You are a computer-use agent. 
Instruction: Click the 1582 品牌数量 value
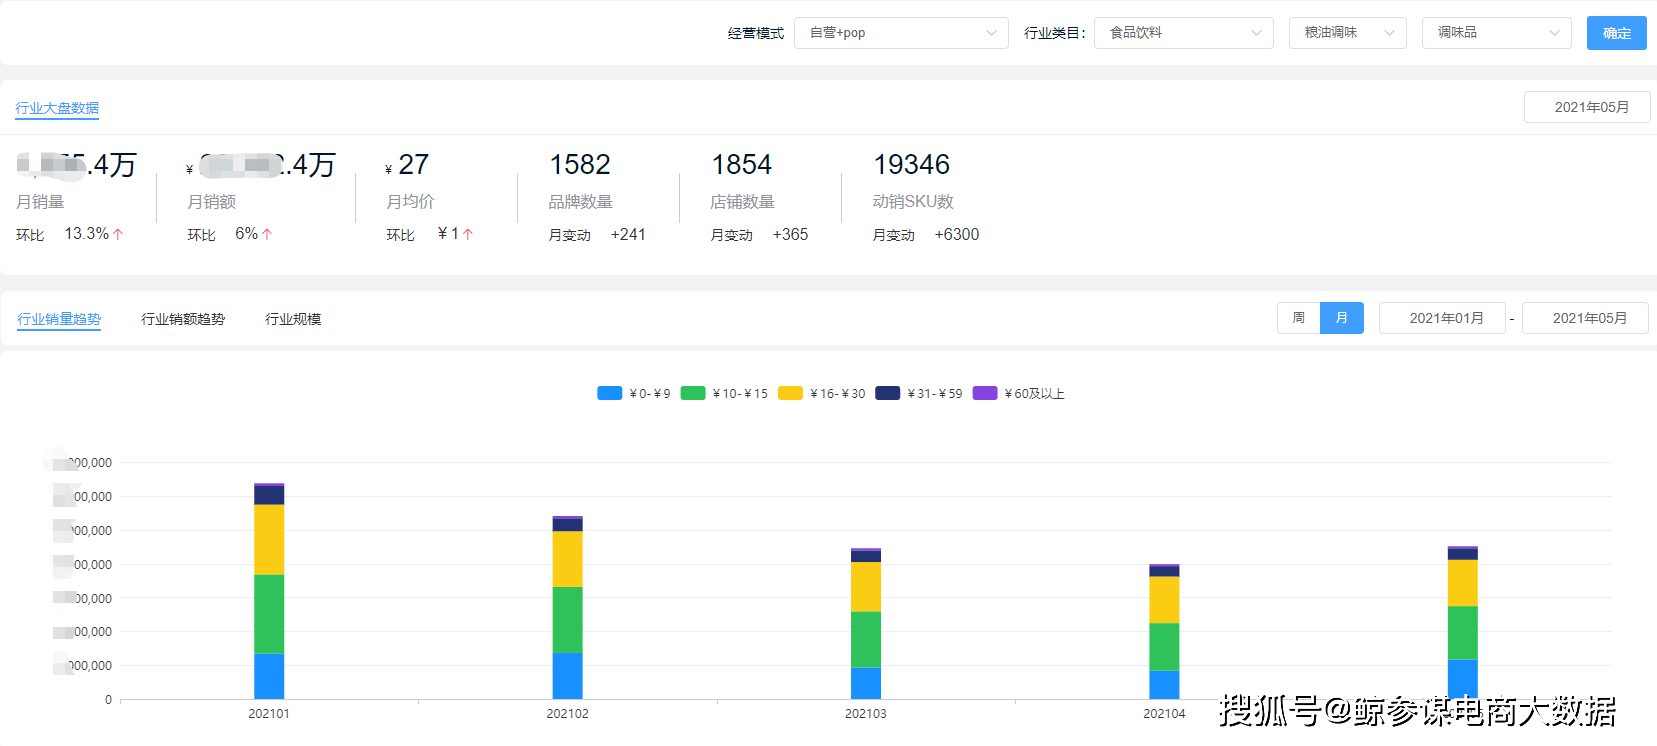click(580, 164)
